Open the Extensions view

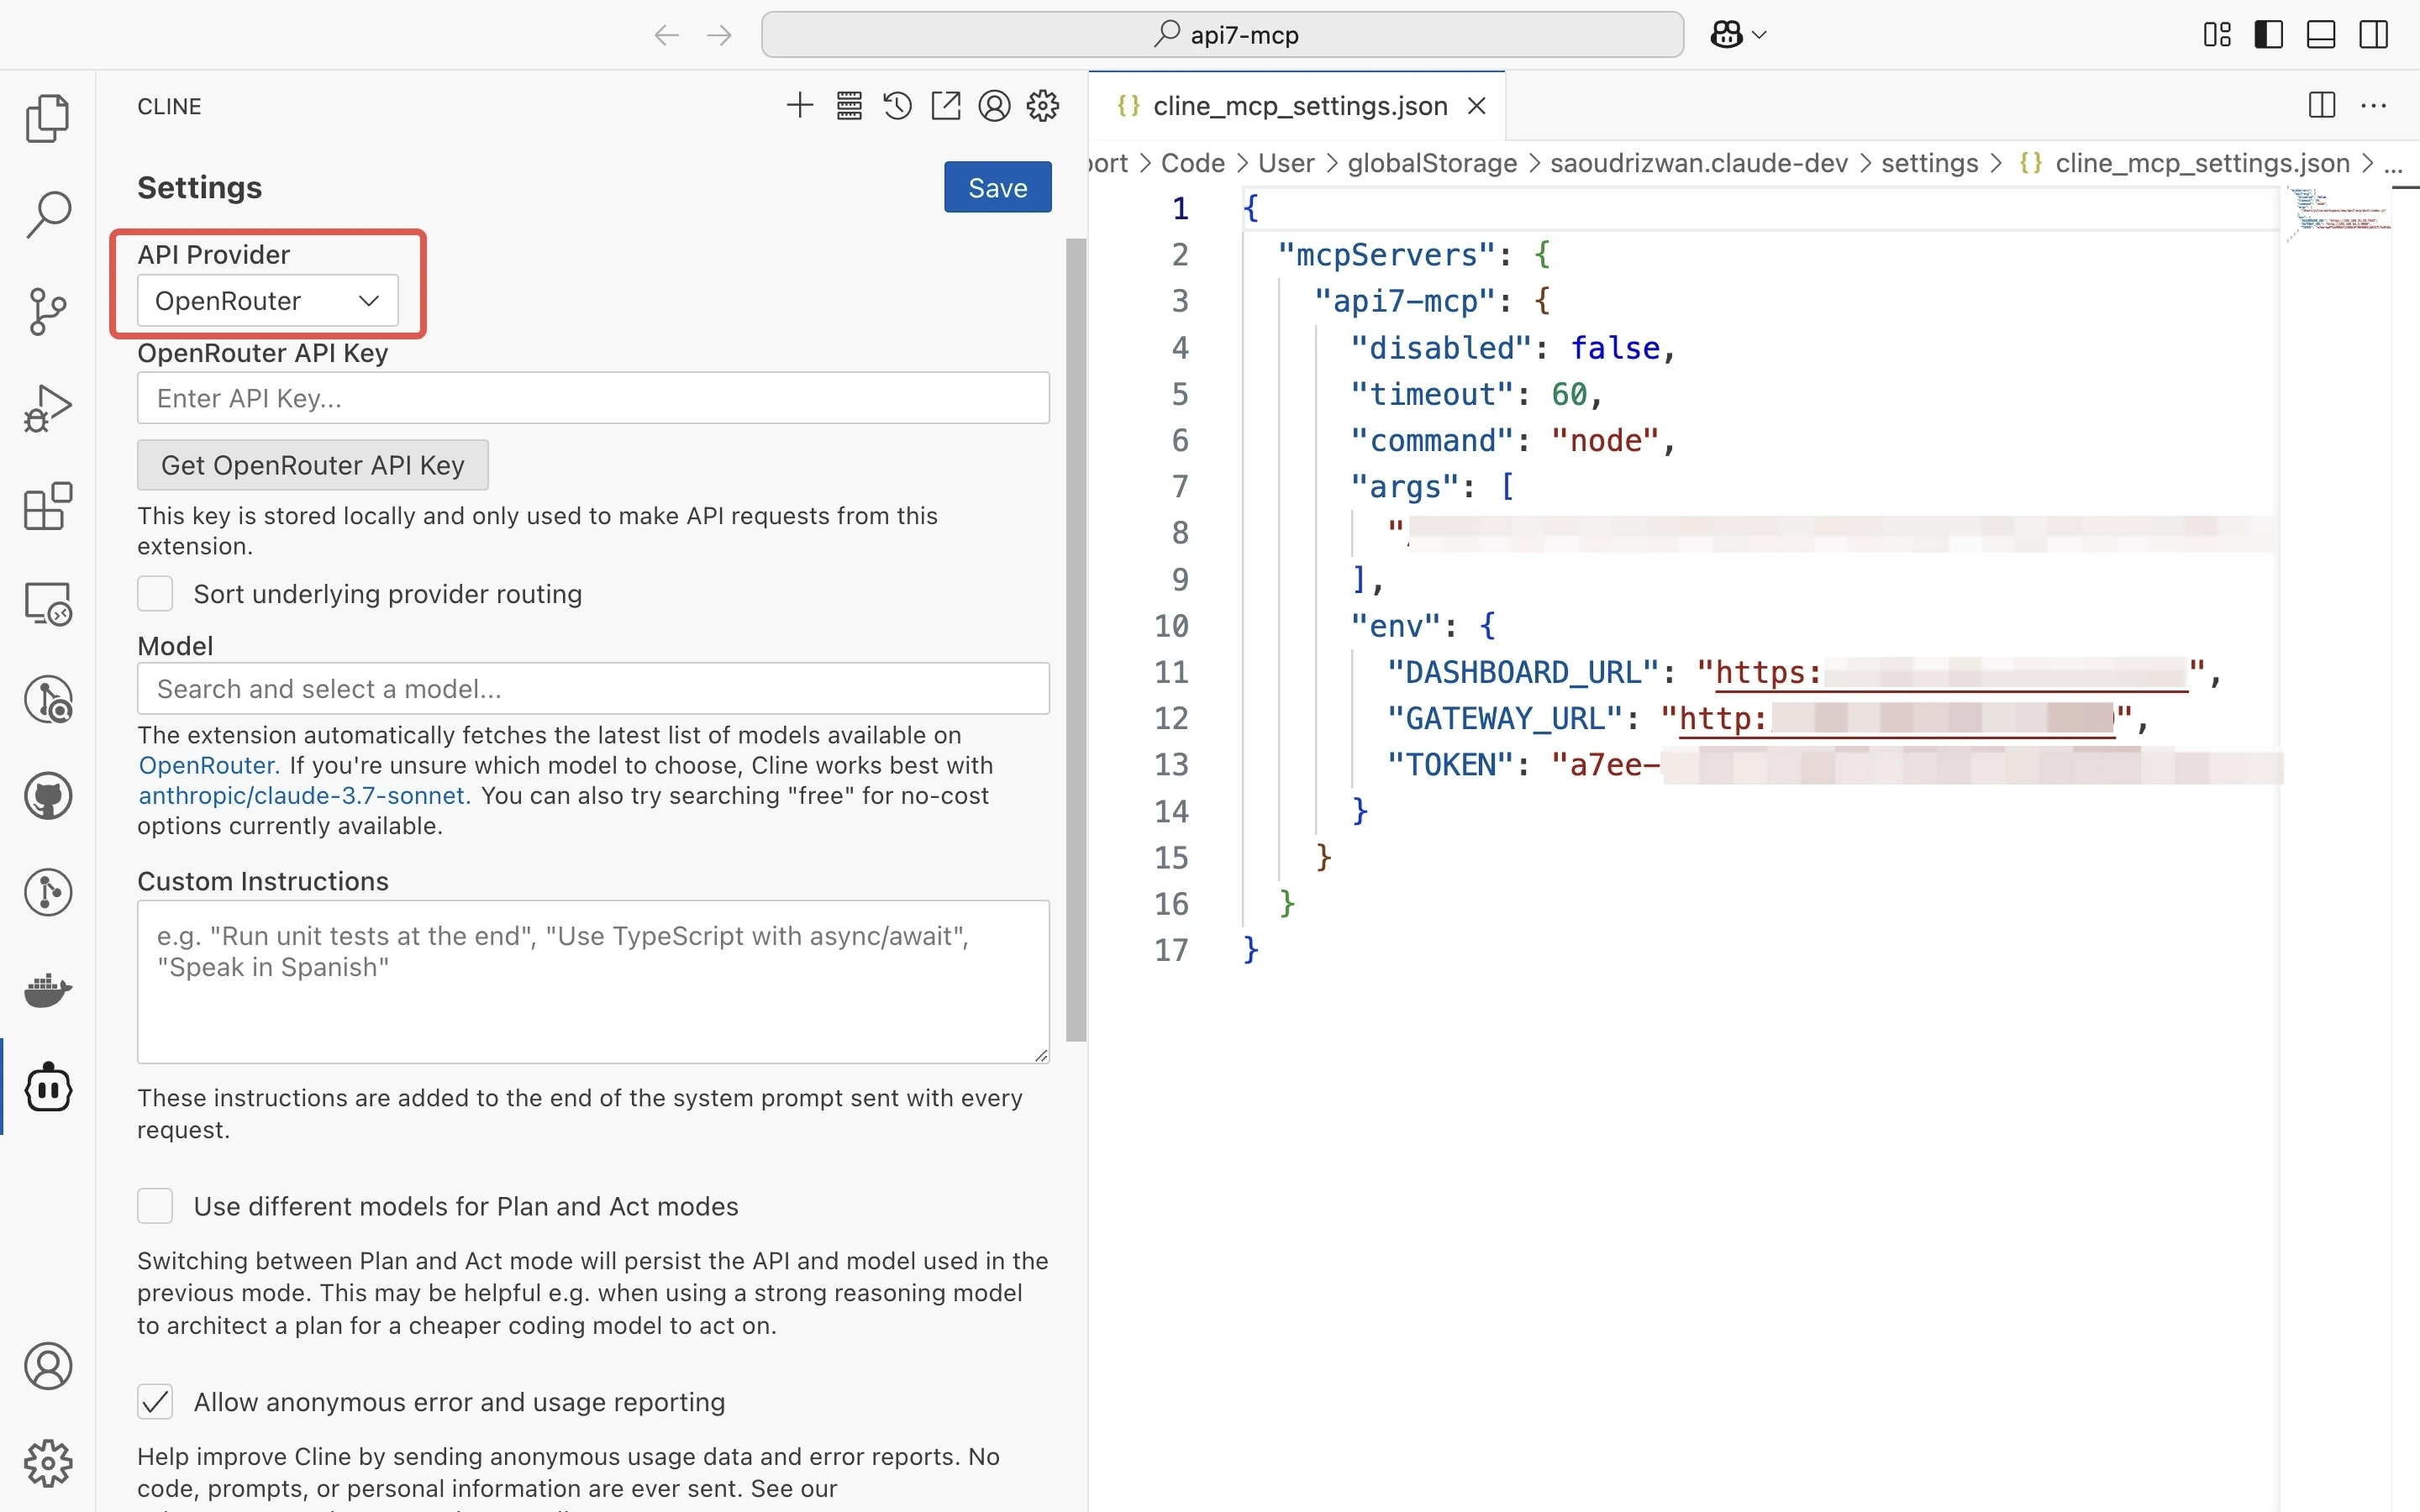tap(48, 506)
